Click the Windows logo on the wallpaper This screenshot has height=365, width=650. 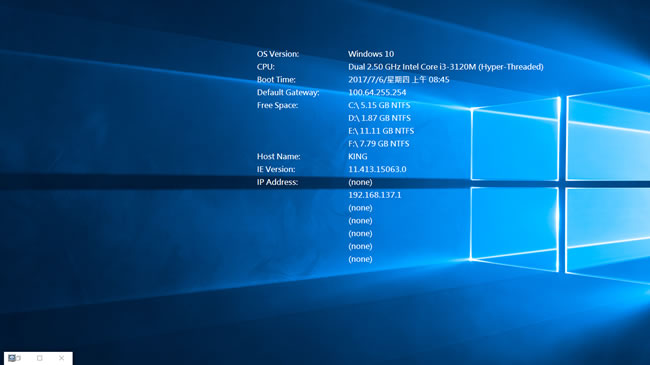pyautogui.click(x=560, y=185)
